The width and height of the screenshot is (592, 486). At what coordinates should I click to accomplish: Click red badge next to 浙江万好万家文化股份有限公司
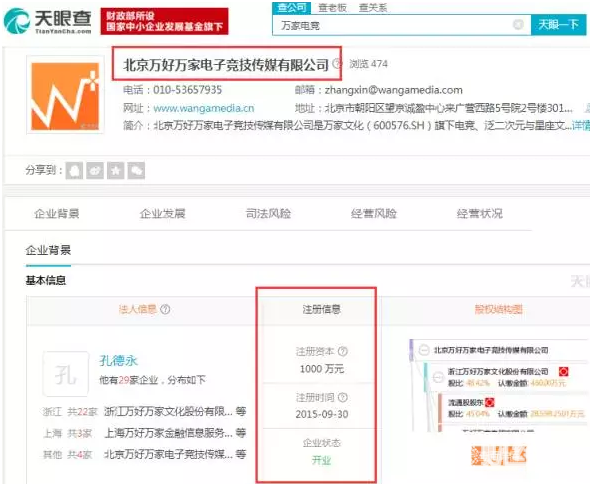coord(563,372)
